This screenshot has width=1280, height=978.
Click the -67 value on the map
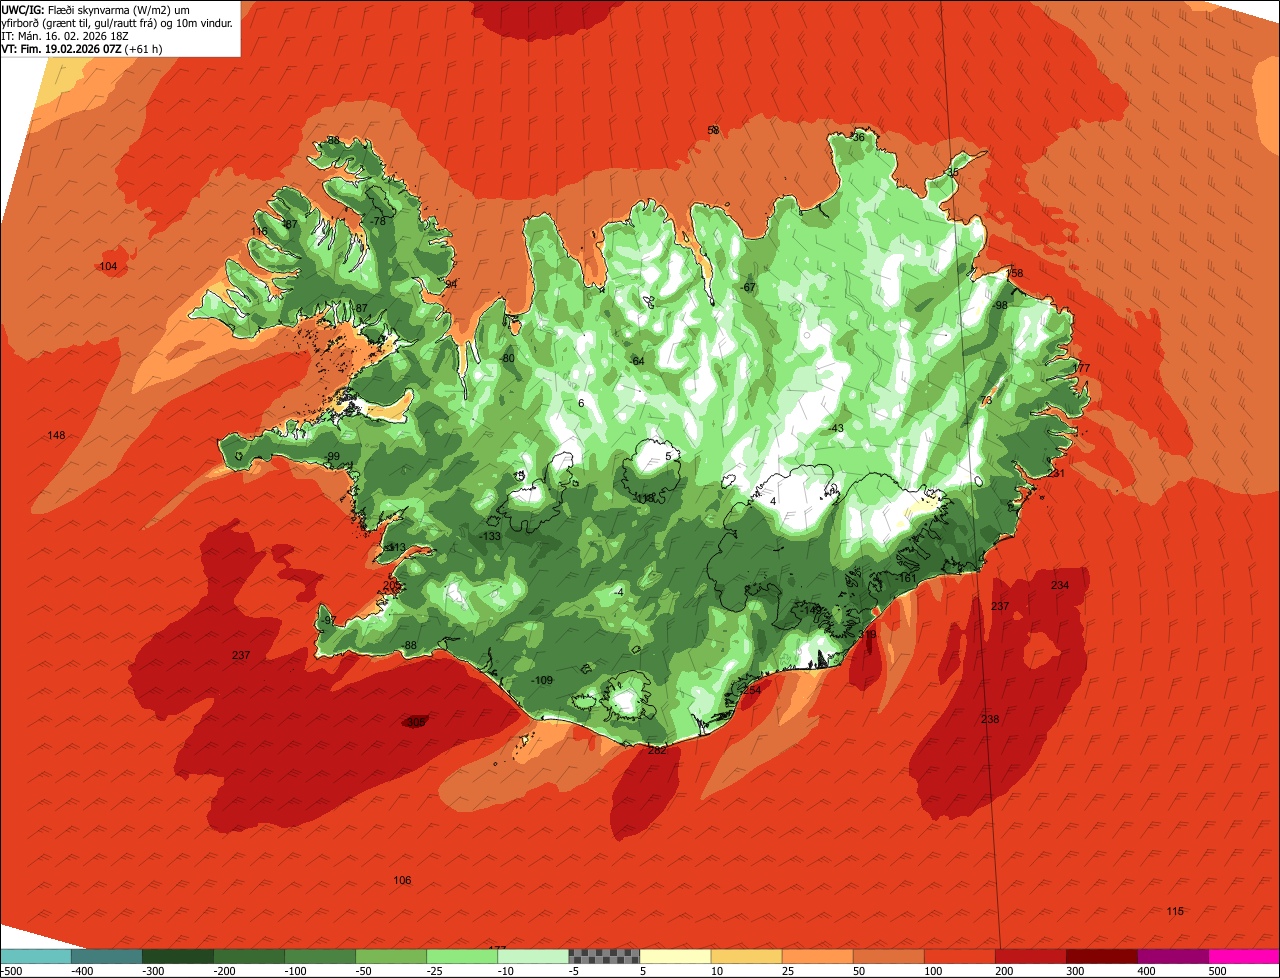[x=748, y=288]
